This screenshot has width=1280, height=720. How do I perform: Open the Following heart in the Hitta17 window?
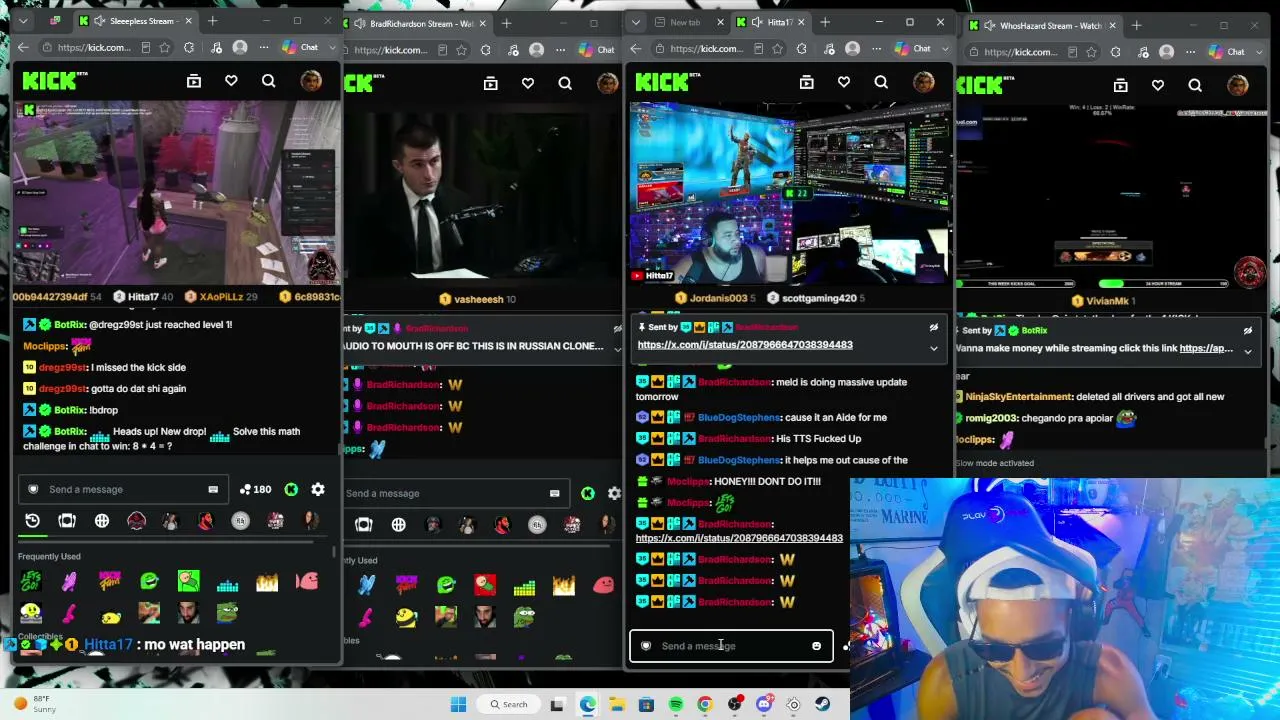[x=844, y=82]
